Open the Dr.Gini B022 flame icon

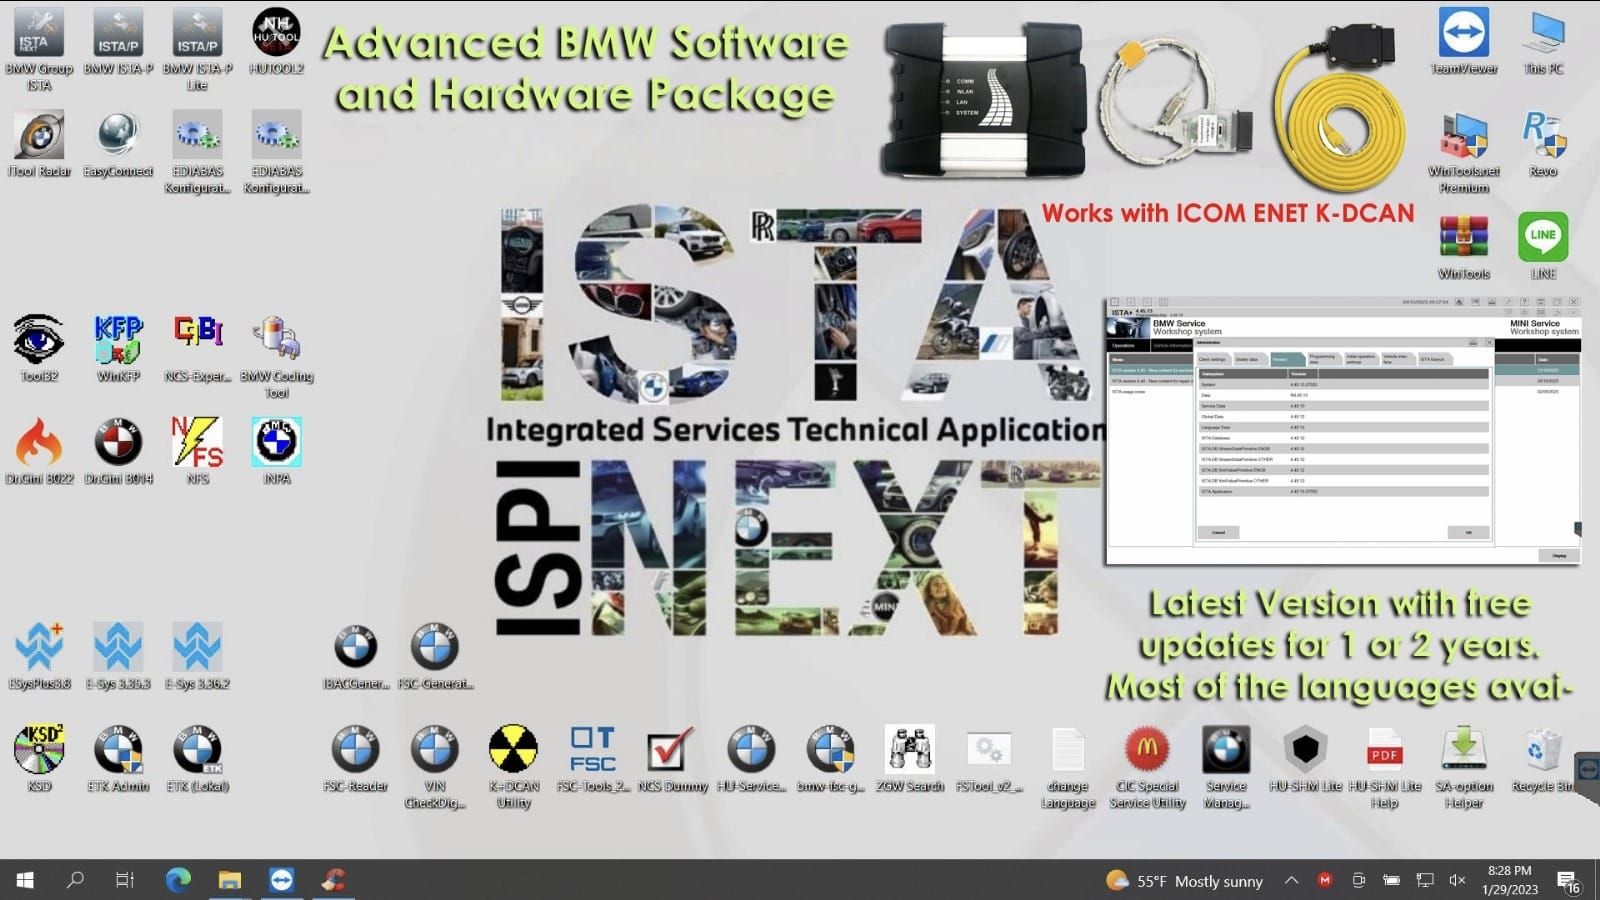click(x=39, y=443)
